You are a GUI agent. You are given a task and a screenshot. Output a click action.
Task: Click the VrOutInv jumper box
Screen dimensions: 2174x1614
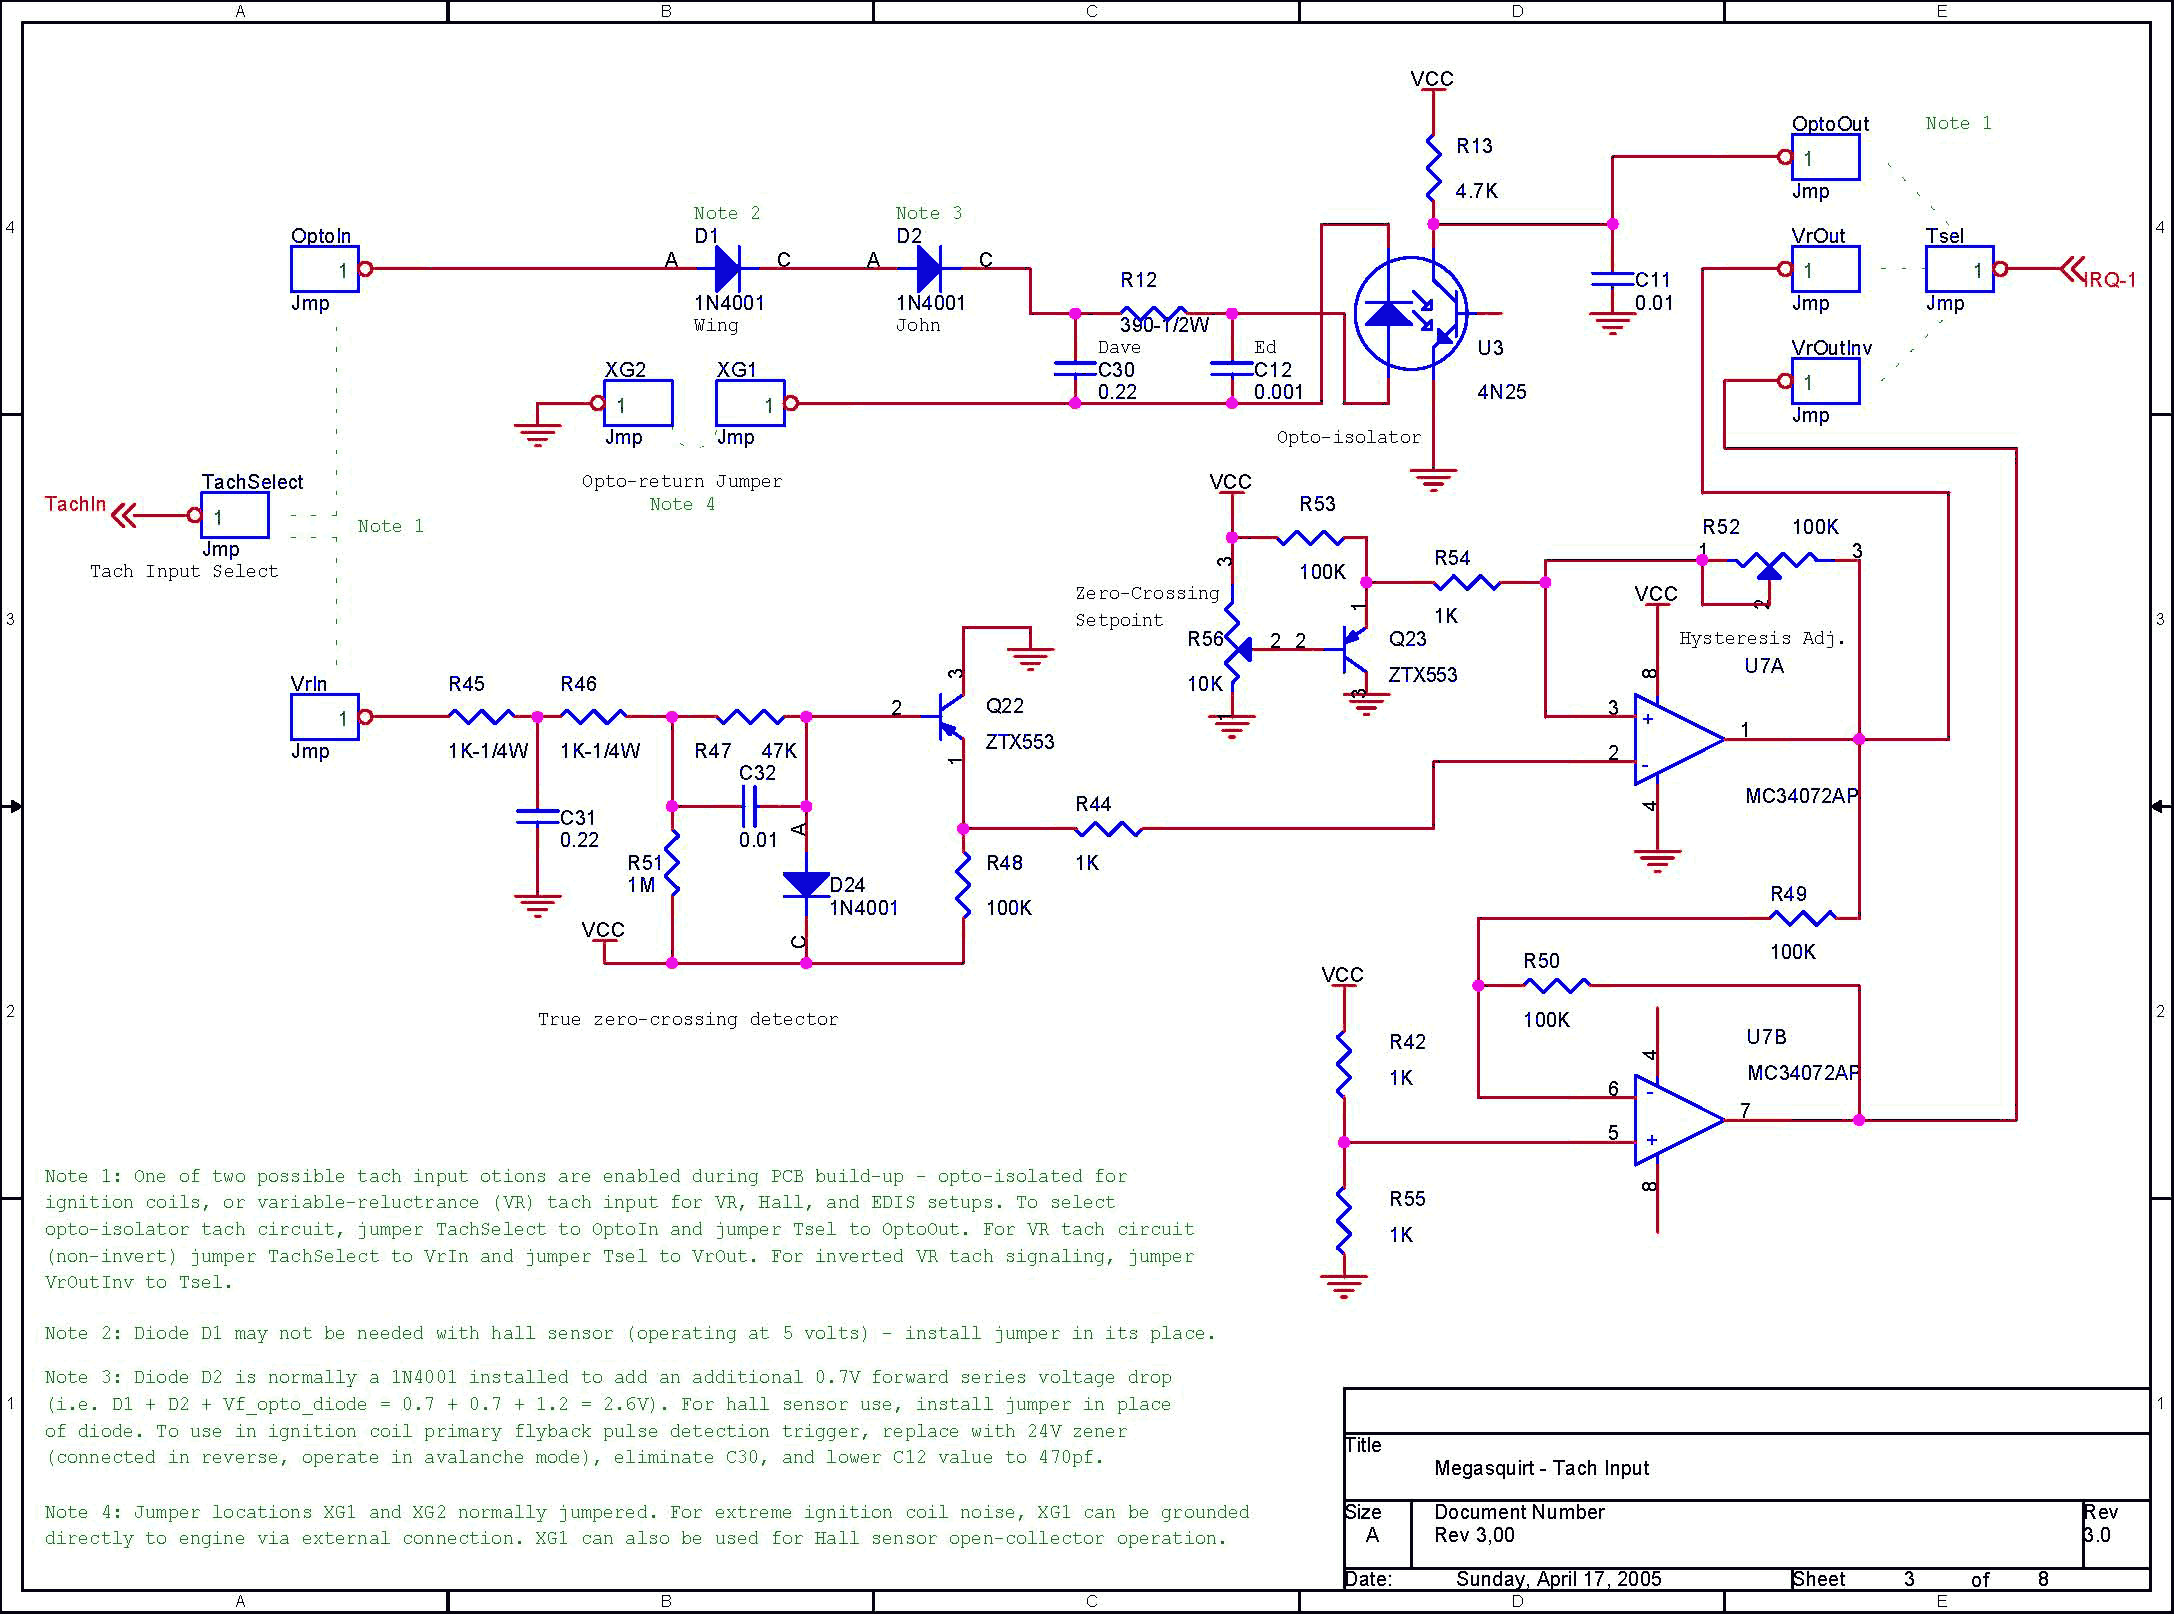1825,381
